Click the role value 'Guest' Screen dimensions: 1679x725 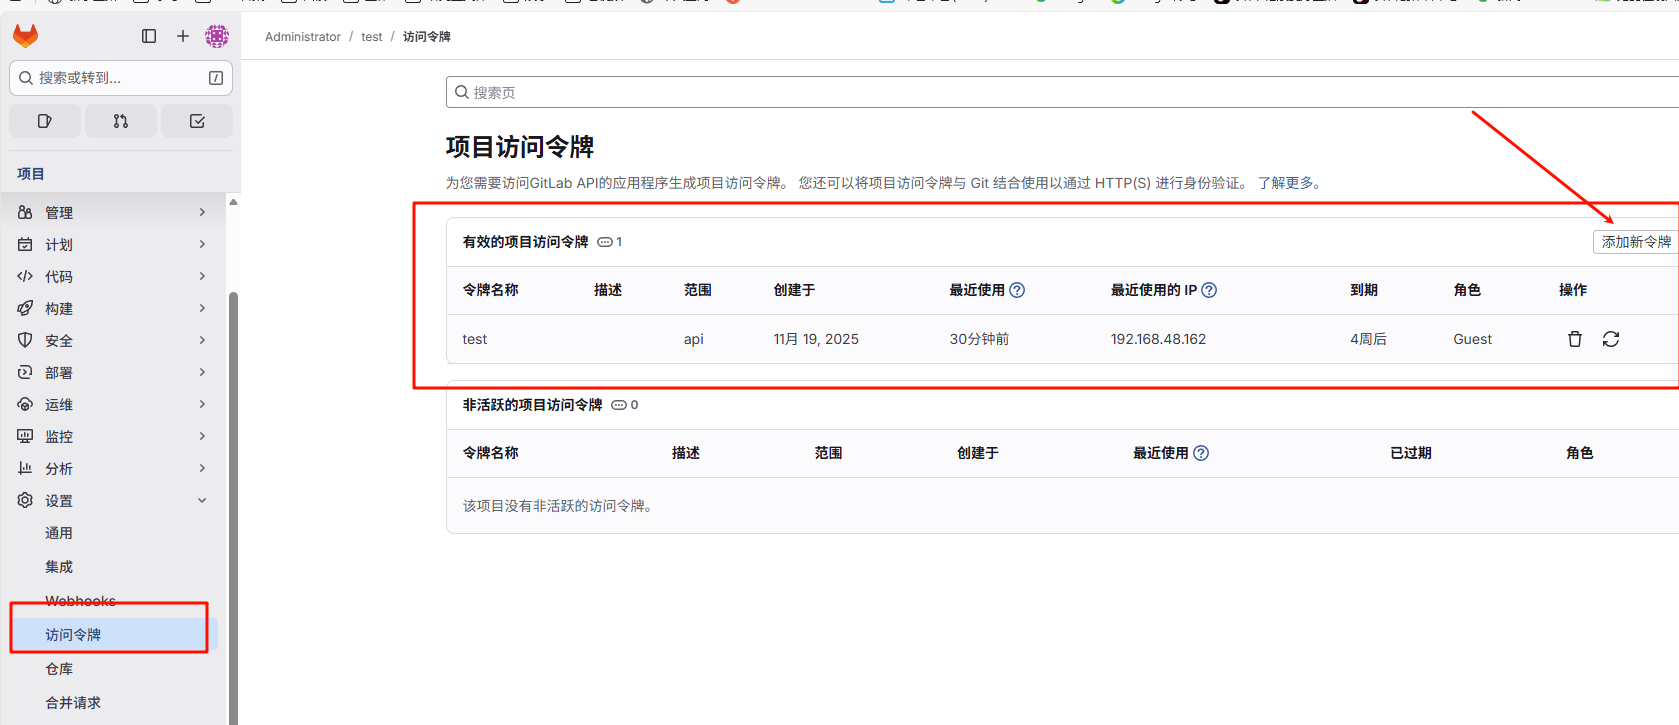coord(1472,339)
